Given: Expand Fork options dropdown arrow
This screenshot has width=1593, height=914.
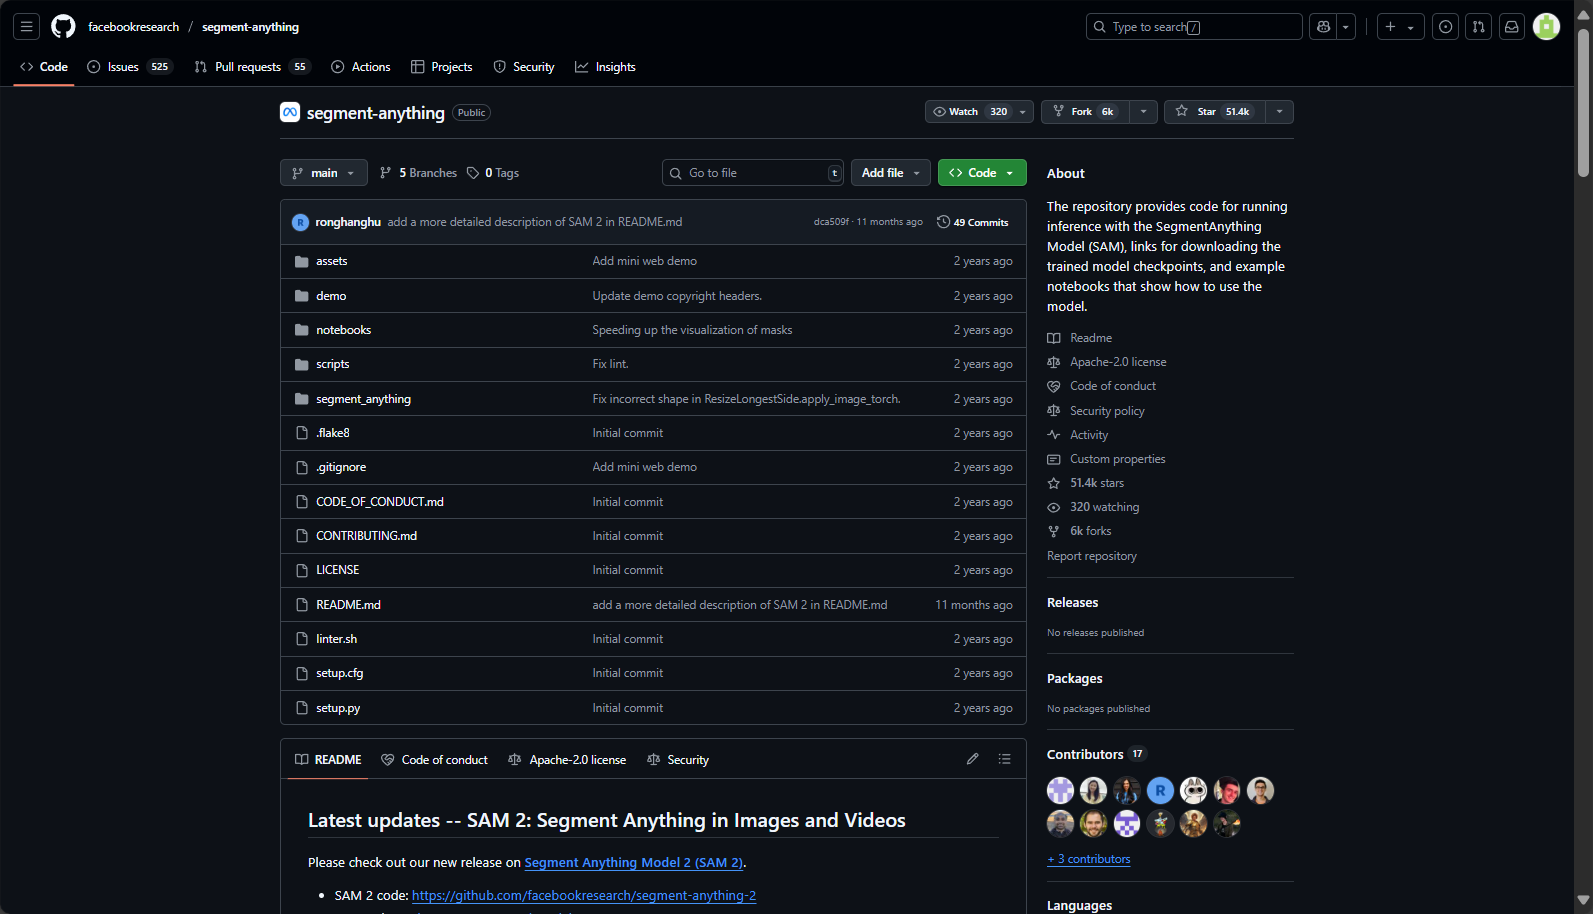Looking at the screenshot, I should coord(1143,112).
